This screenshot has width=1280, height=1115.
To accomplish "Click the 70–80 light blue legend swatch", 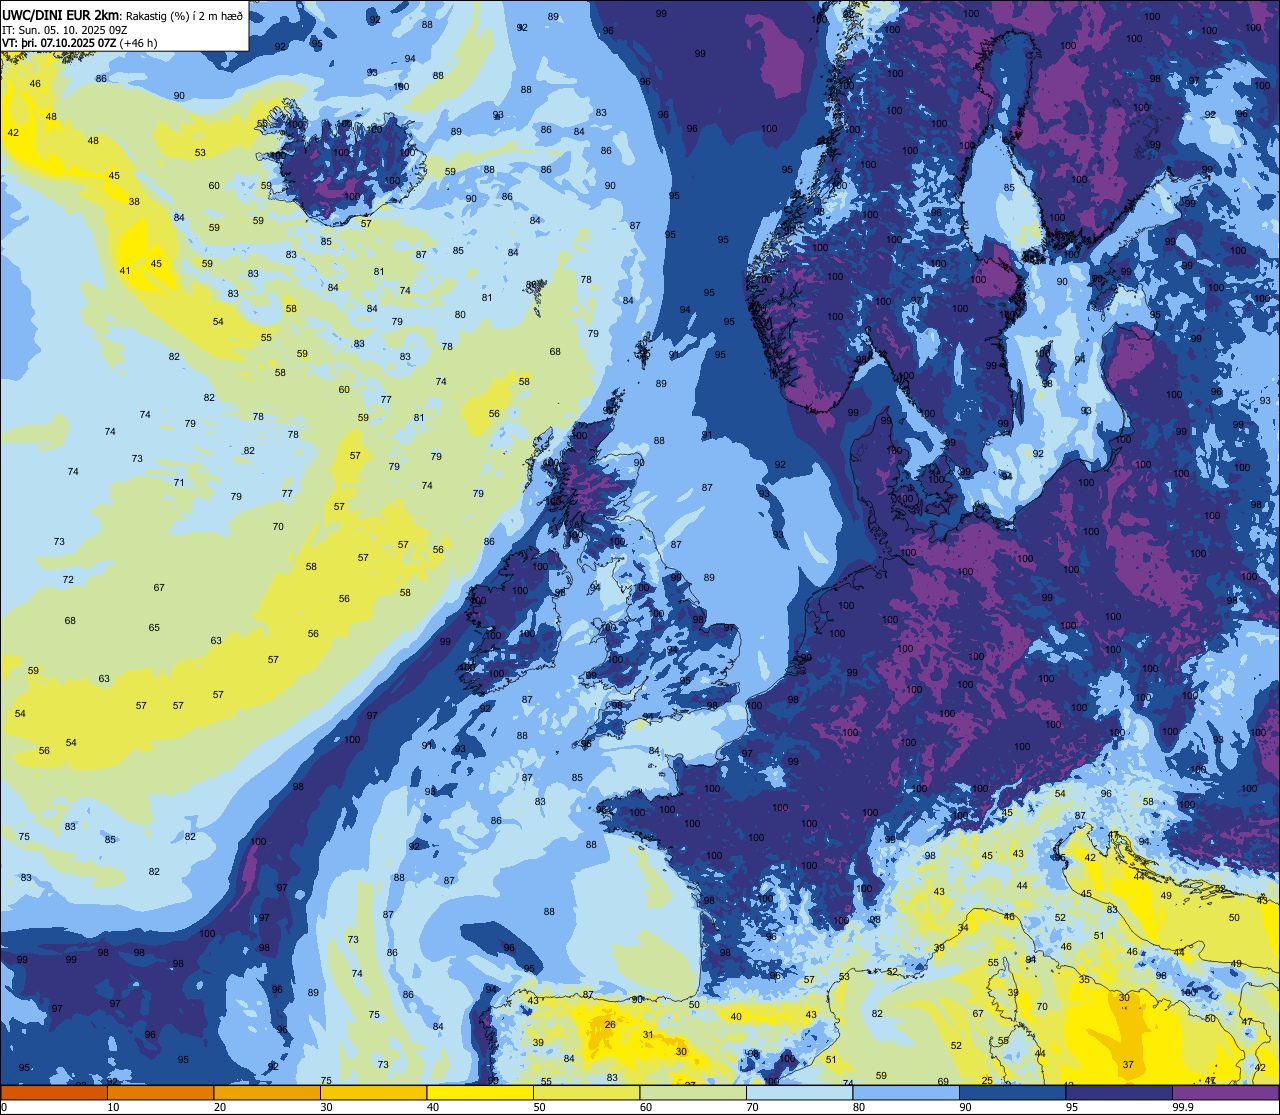I will [799, 1092].
